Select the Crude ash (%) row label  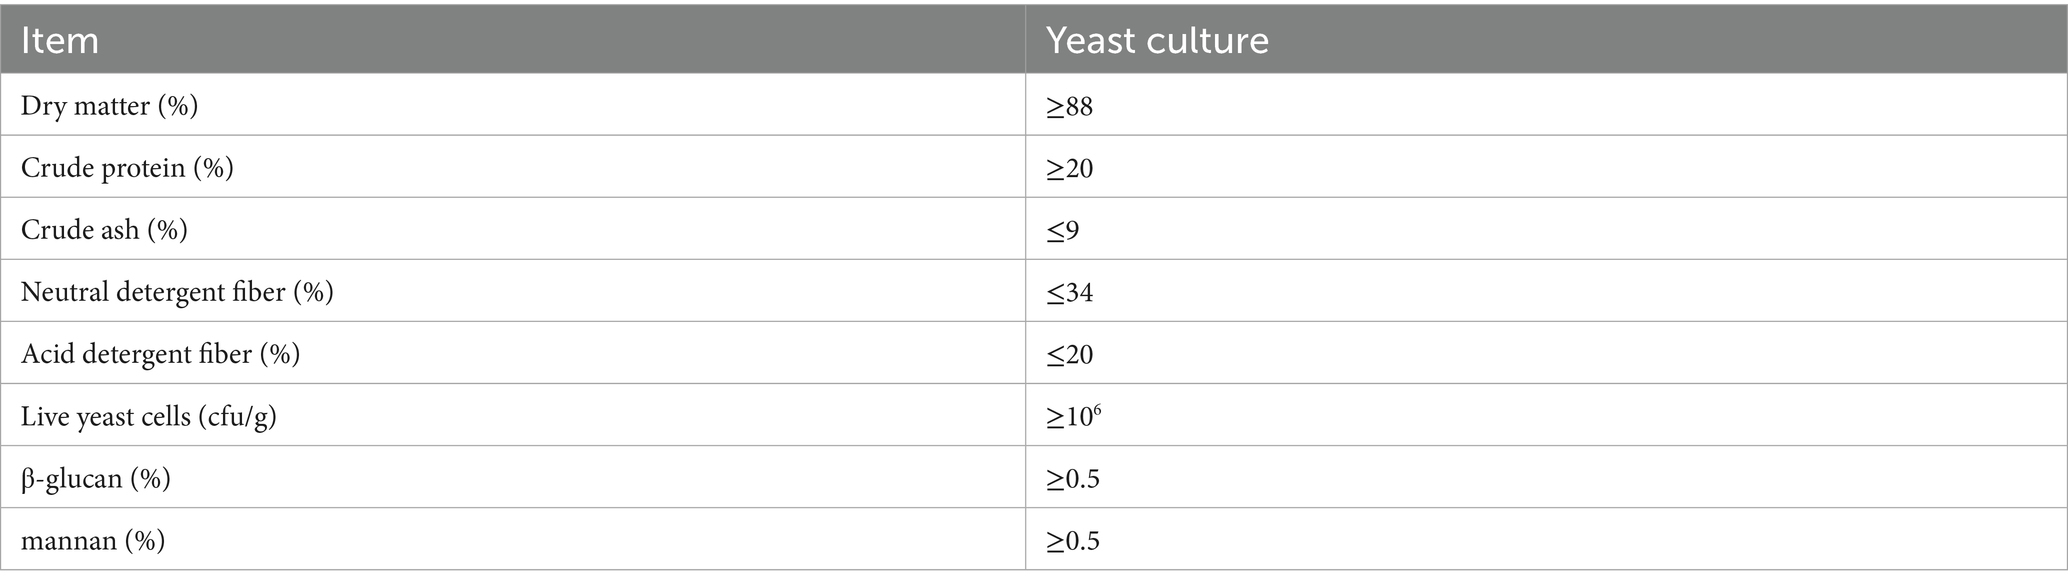click(104, 229)
